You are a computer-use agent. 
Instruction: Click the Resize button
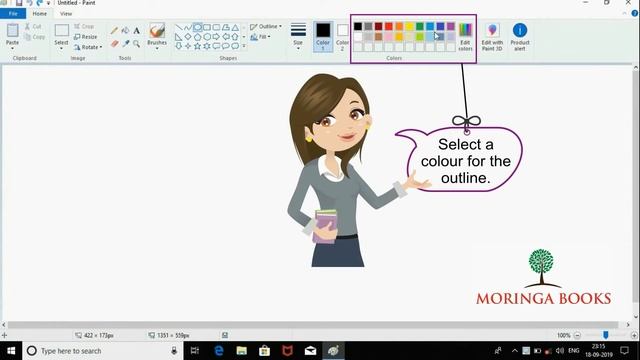tap(86, 37)
